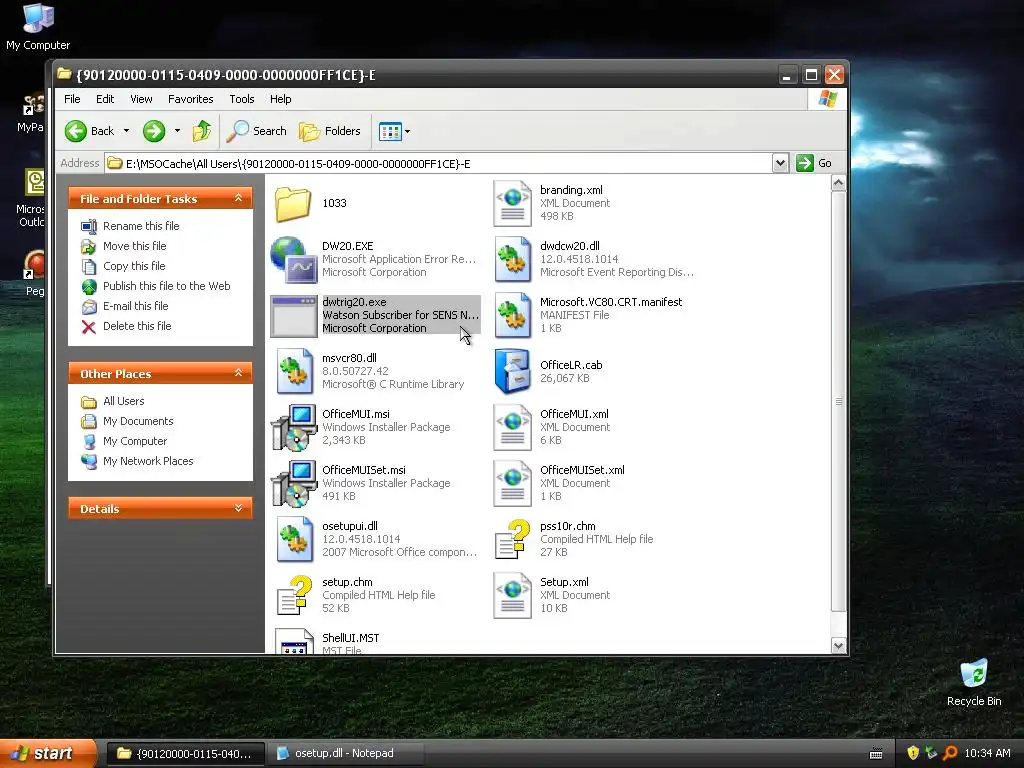Select the dwtrig20.exe window icon
This screenshot has width=1024, height=768.
click(x=293, y=316)
